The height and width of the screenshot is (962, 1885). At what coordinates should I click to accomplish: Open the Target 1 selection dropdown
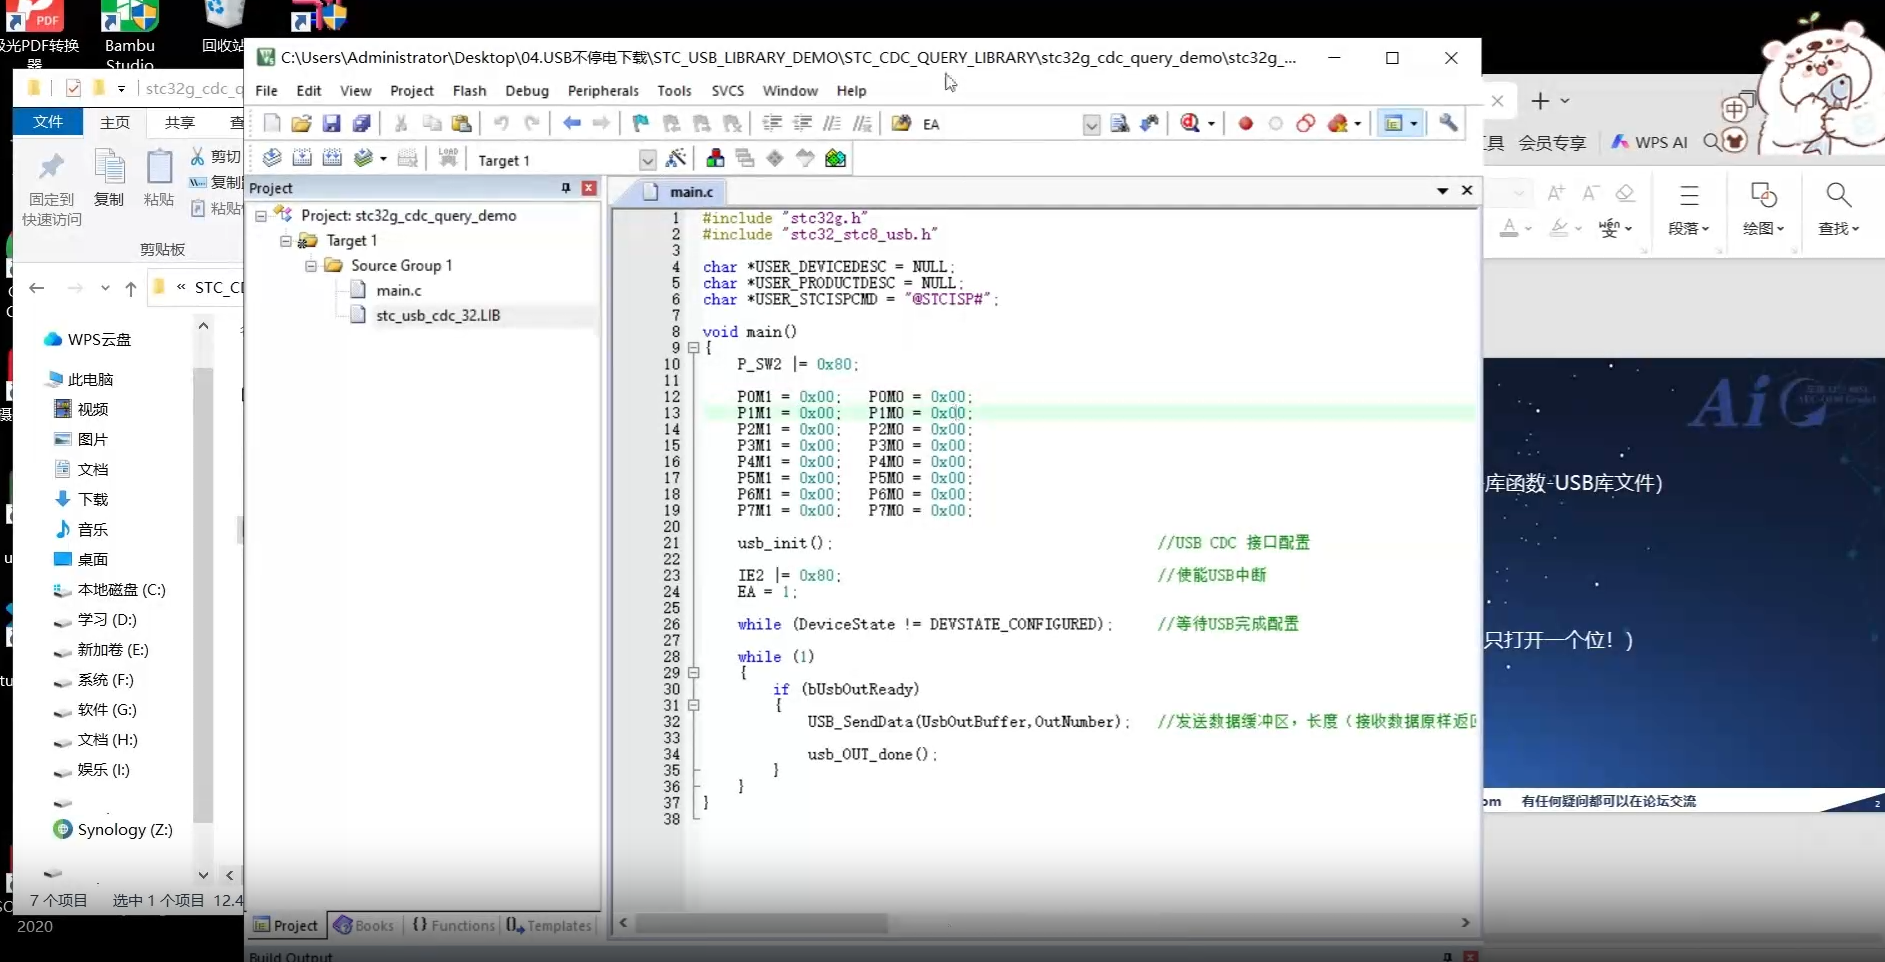click(647, 160)
